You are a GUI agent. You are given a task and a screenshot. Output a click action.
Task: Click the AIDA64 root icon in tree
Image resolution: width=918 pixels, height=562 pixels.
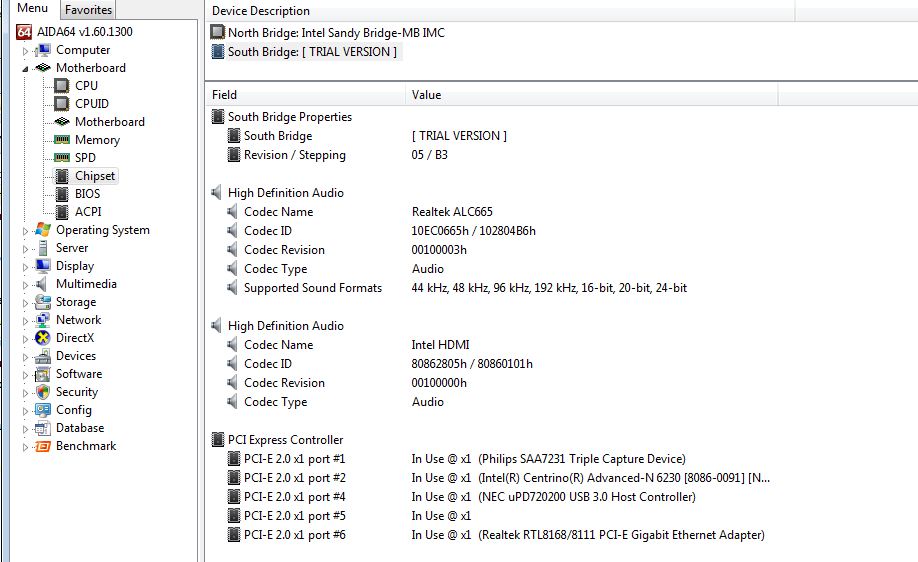click(x=24, y=32)
